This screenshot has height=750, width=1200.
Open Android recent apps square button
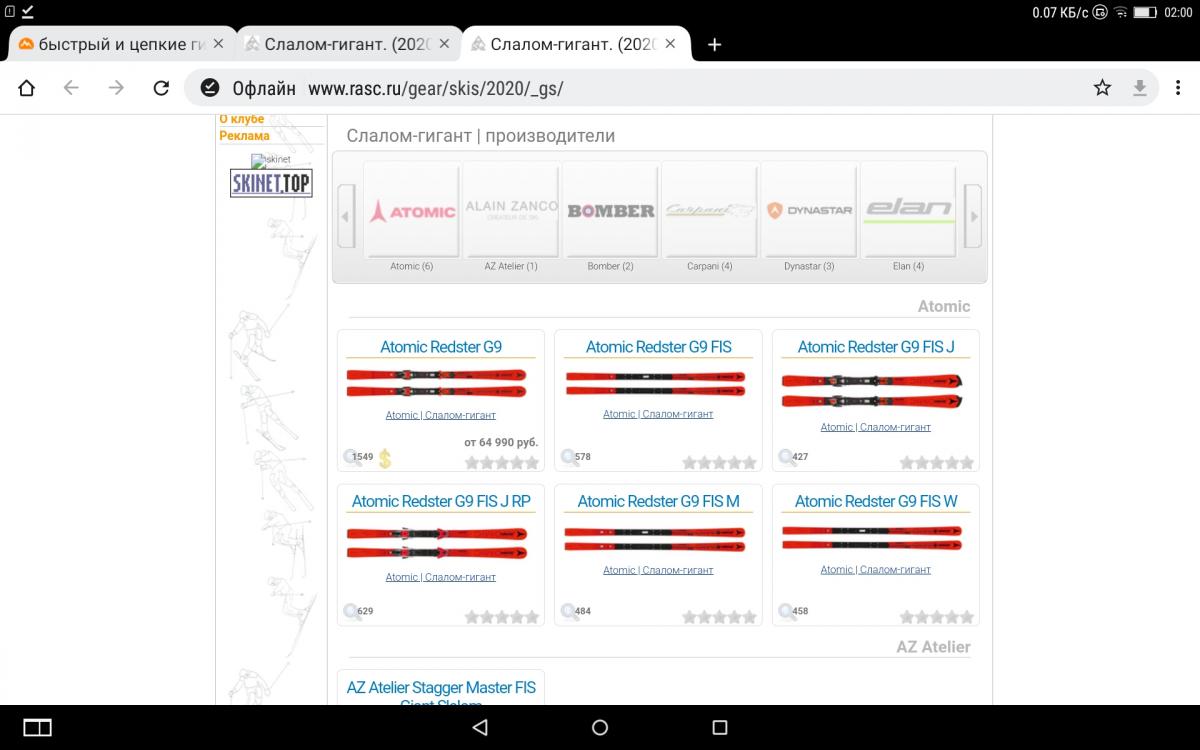click(720, 727)
